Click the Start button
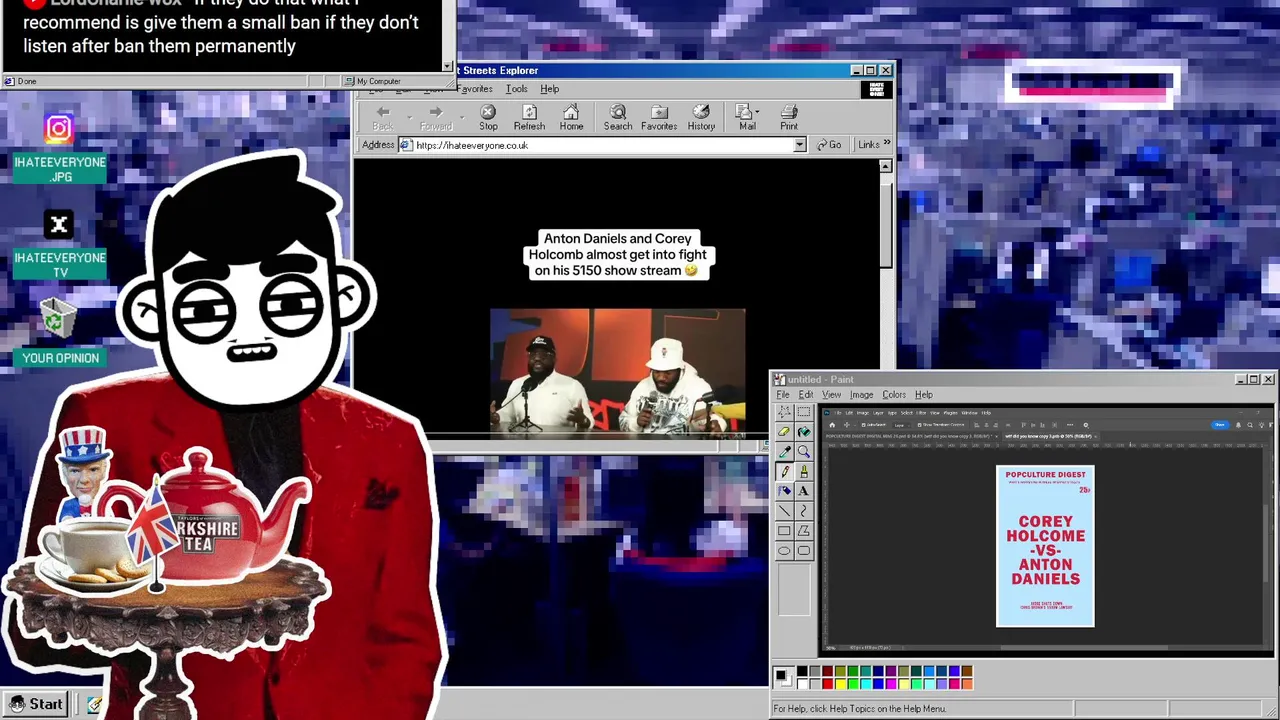1280x720 pixels. point(36,704)
